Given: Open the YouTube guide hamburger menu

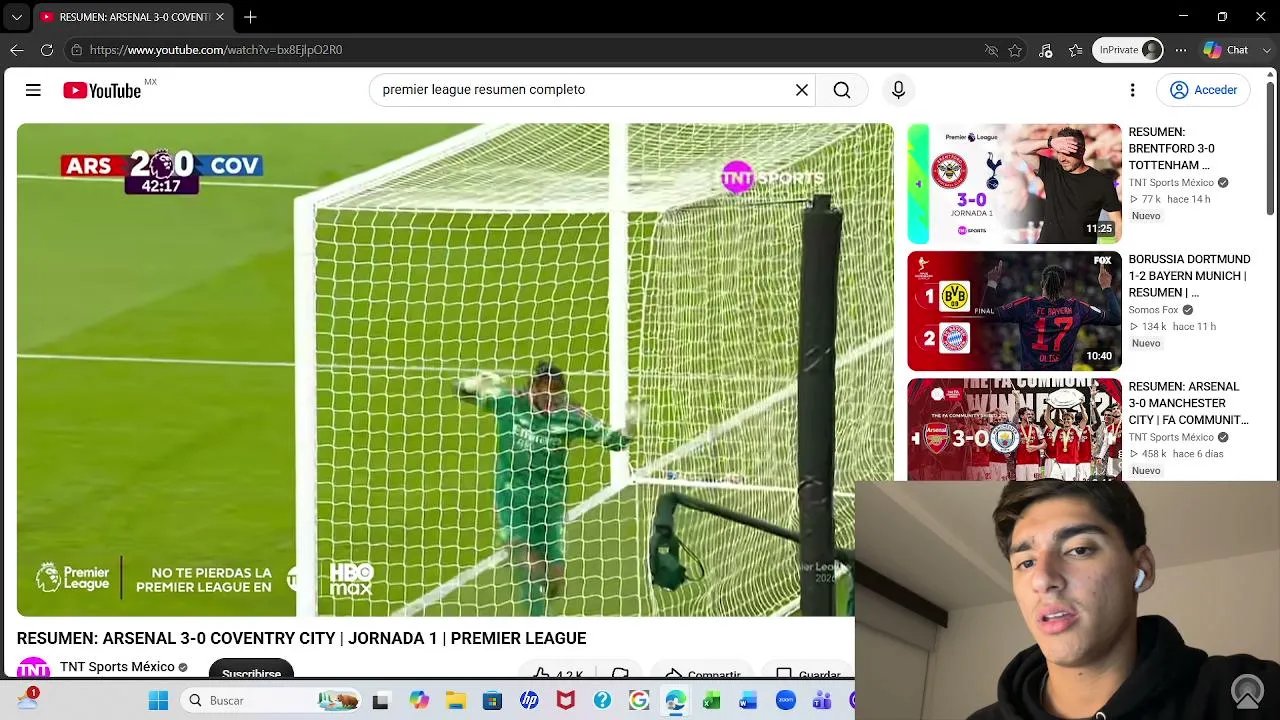Looking at the screenshot, I should tap(33, 90).
